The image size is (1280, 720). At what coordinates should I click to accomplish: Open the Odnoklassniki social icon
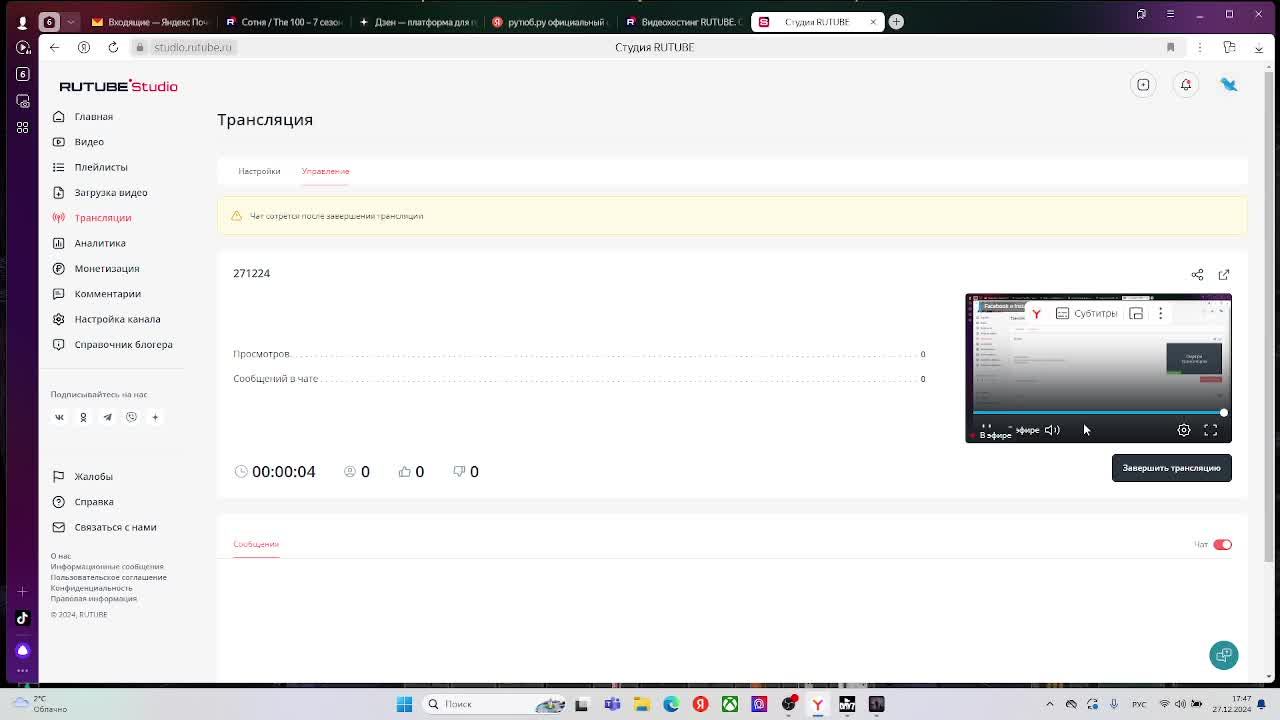coord(83,417)
